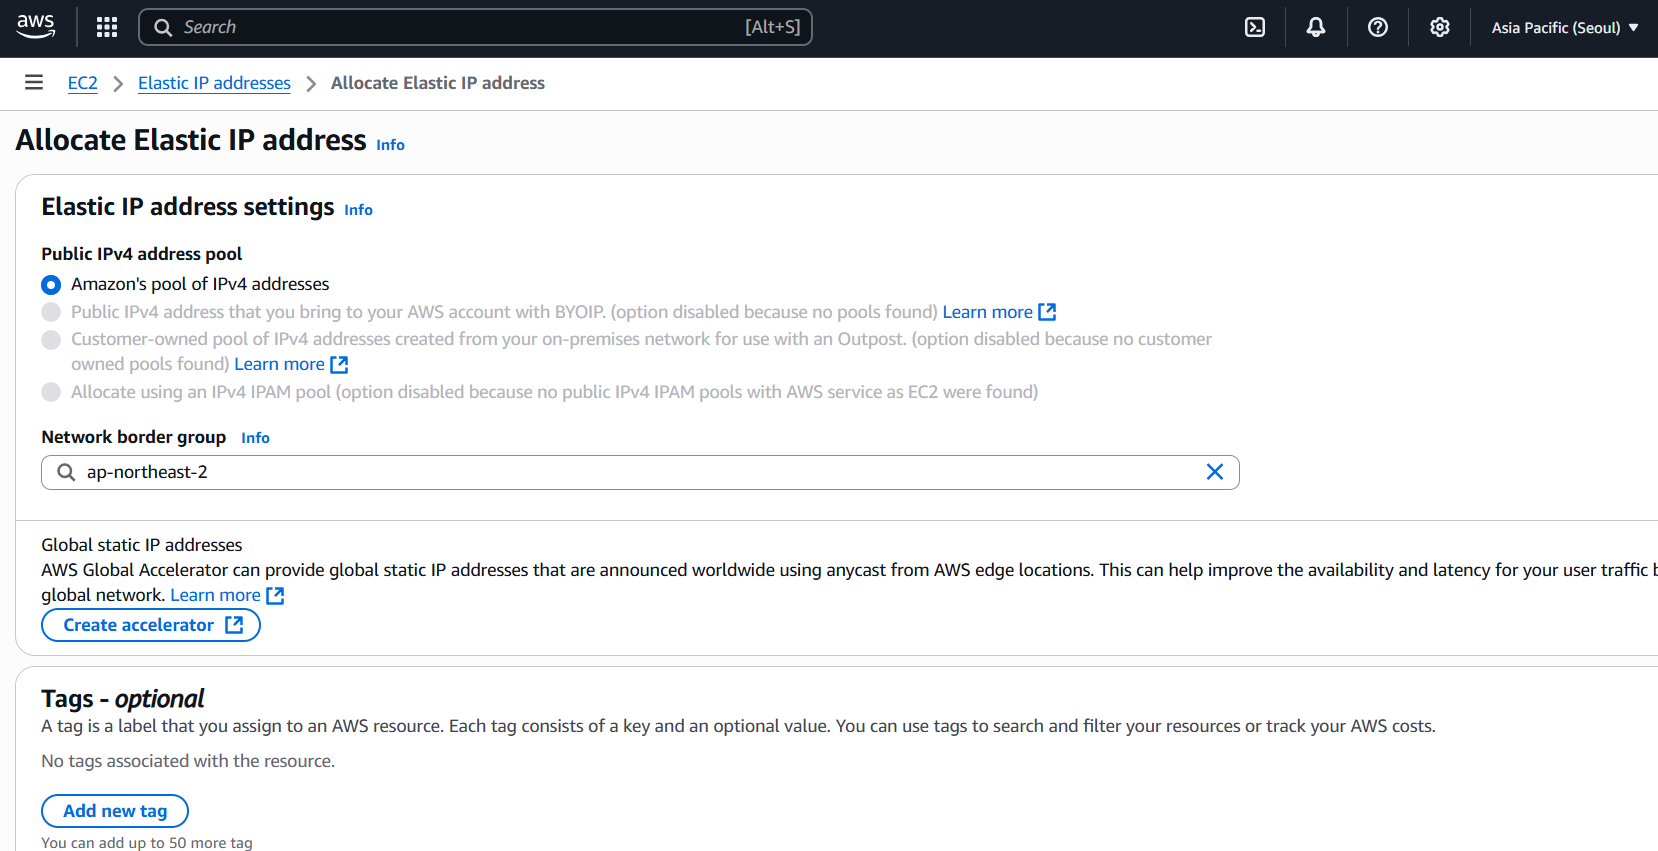Open the CloudShell terminal icon
The image size is (1658, 851).
pyautogui.click(x=1255, y=27)
